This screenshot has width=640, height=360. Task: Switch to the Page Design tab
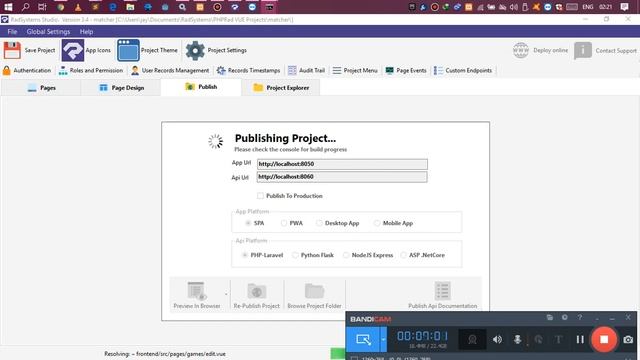(121, 87)
